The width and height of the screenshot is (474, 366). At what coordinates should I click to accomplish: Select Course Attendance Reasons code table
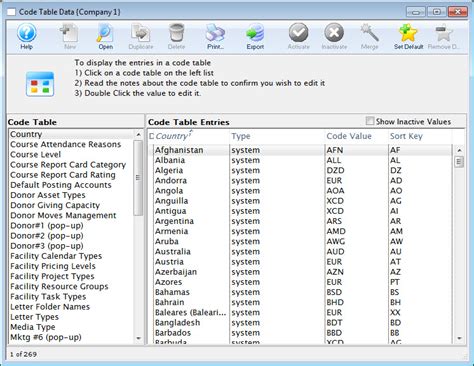click(71, 144)
